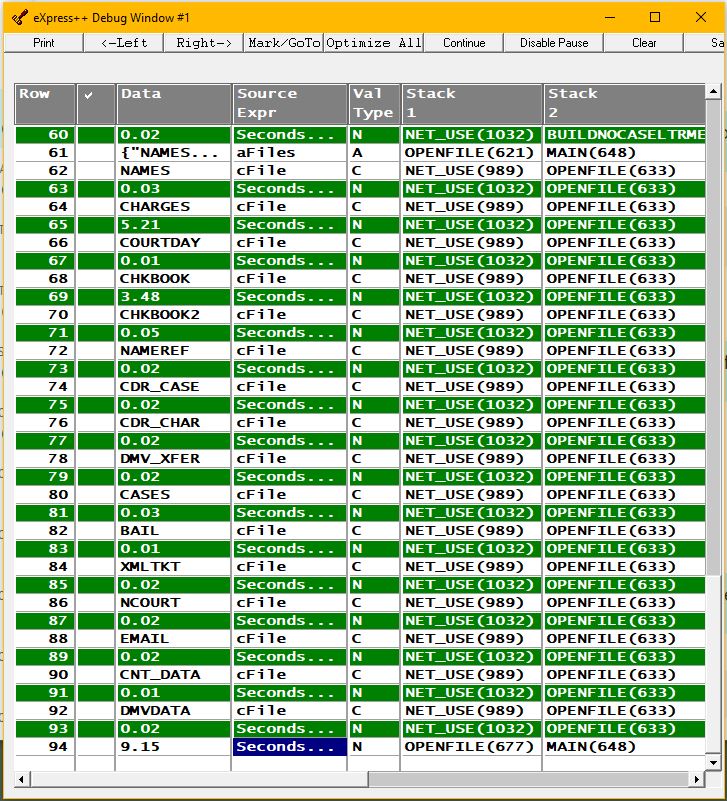Click the Stack 2 column header
The image size is (727, 801).
(x=624, y=104)
